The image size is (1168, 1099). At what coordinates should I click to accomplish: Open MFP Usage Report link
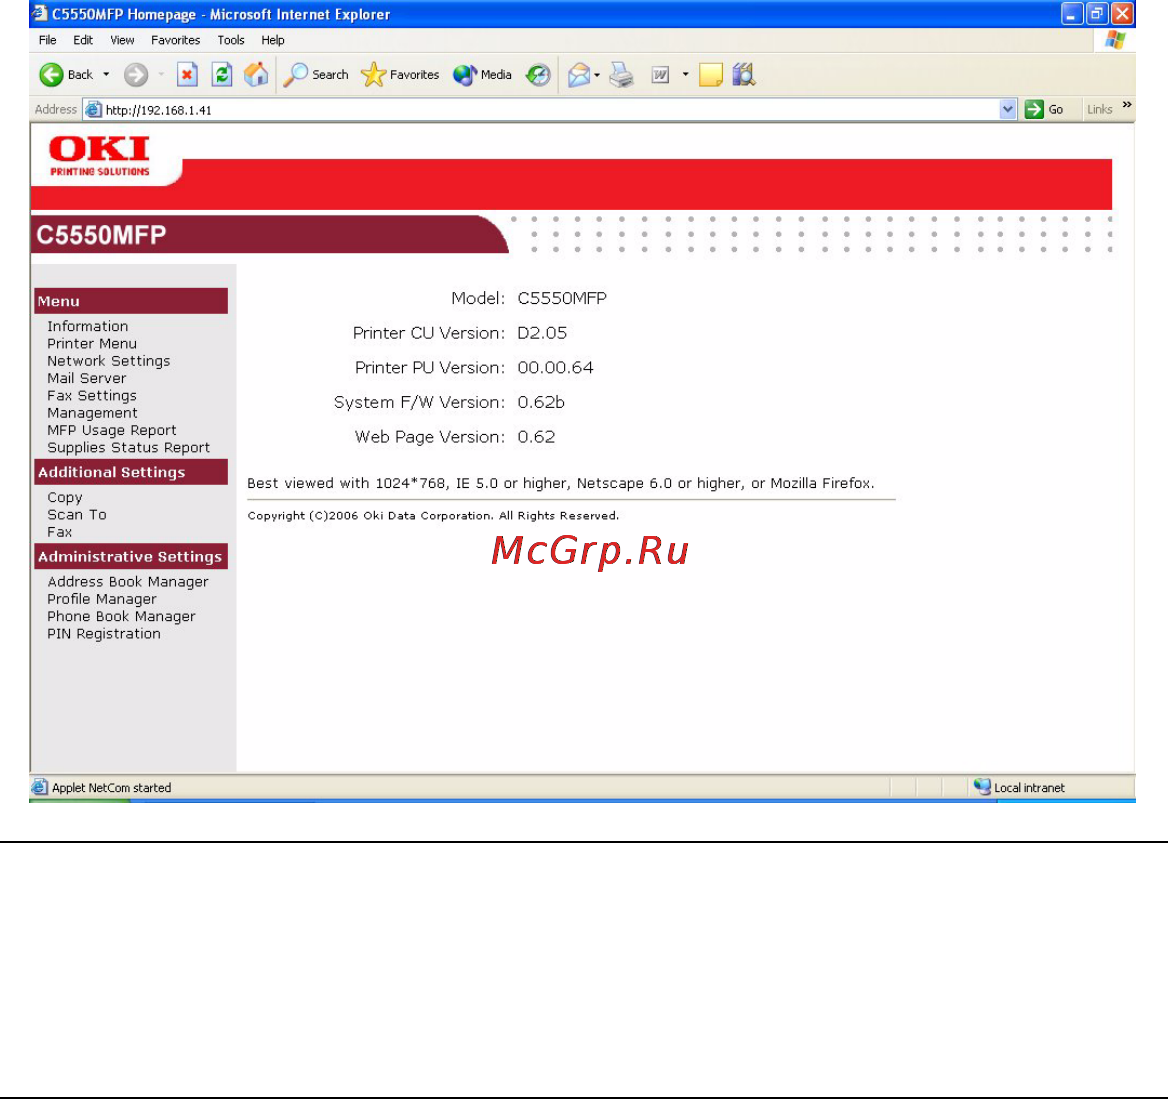tap(112, 430)
